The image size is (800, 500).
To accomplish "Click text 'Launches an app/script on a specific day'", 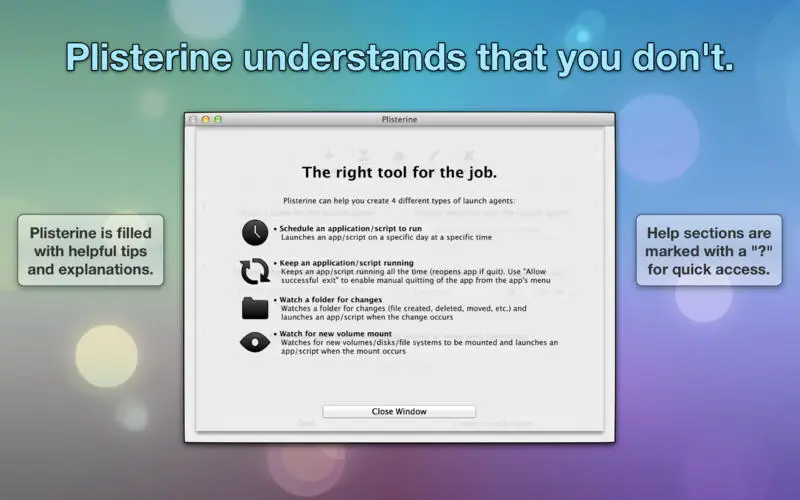I will tap(386, 237).
